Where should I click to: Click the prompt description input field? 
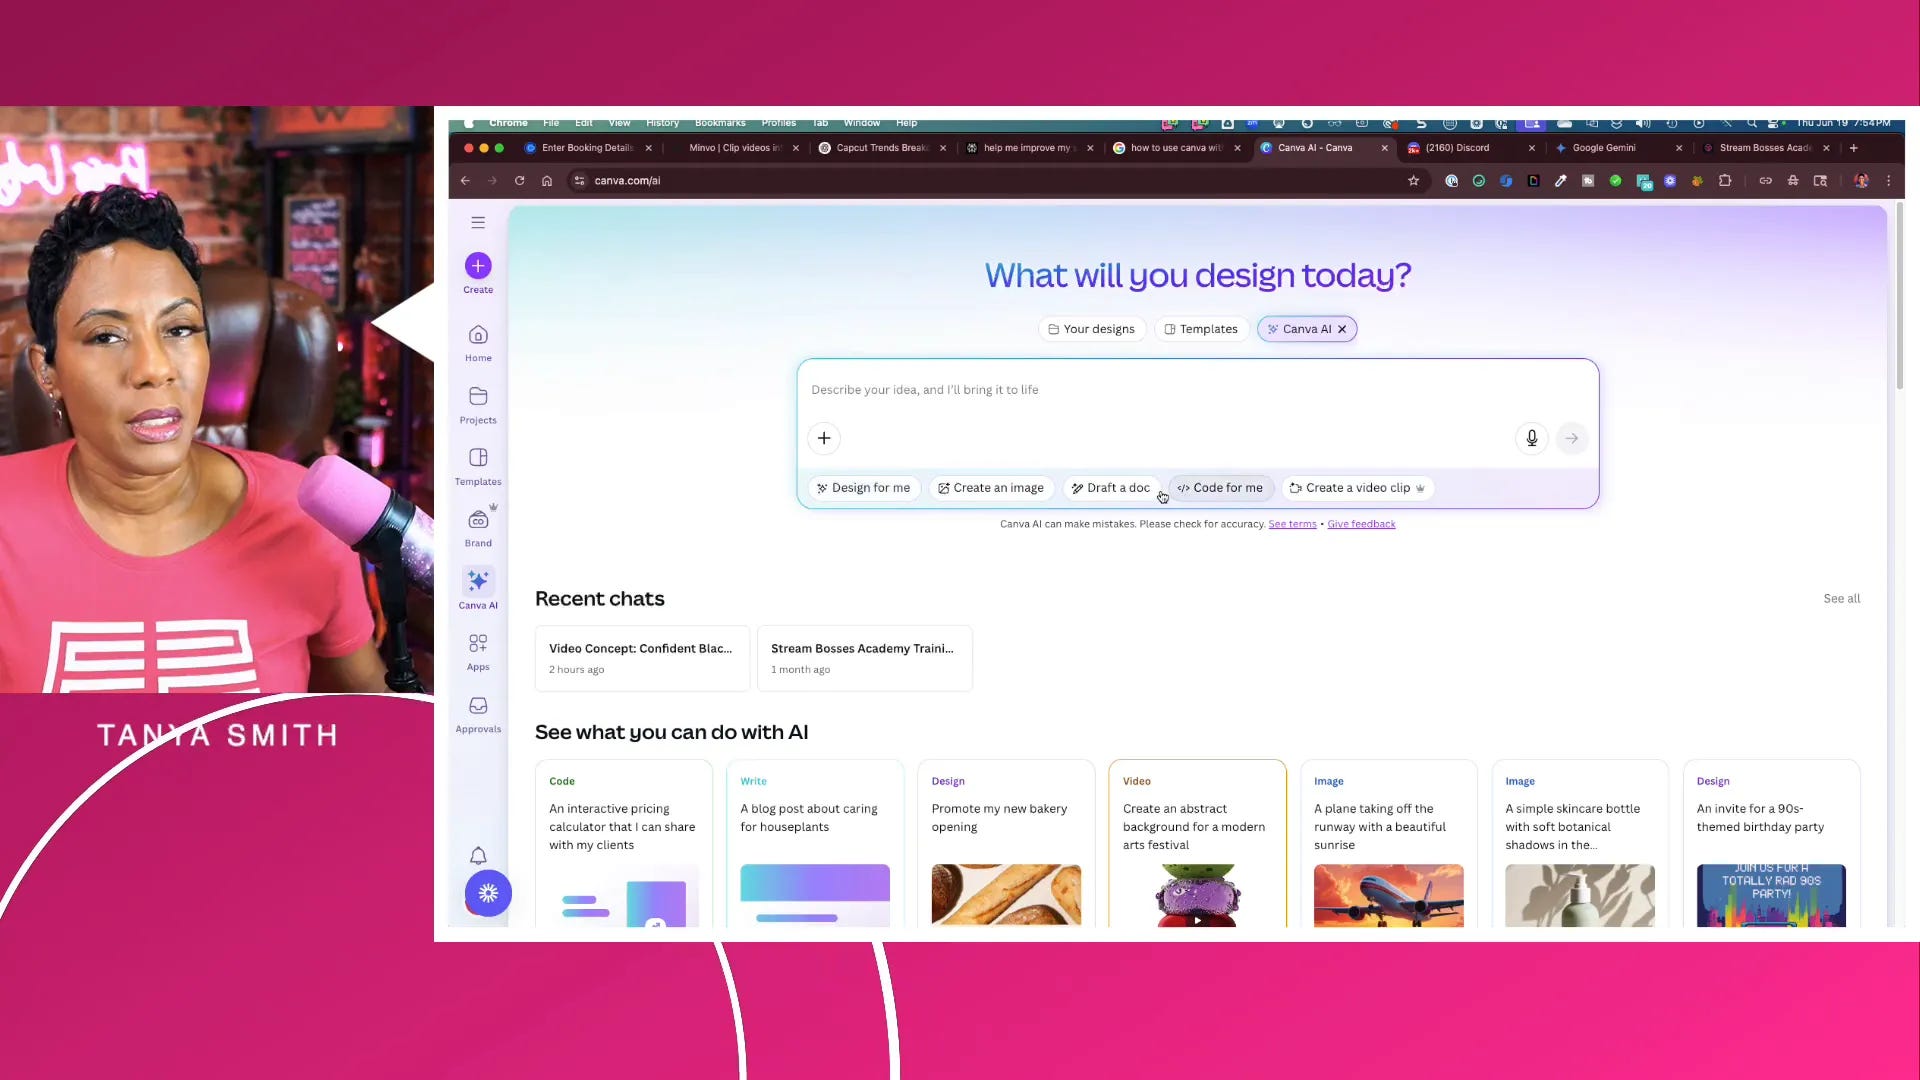tap(1197, 390)
